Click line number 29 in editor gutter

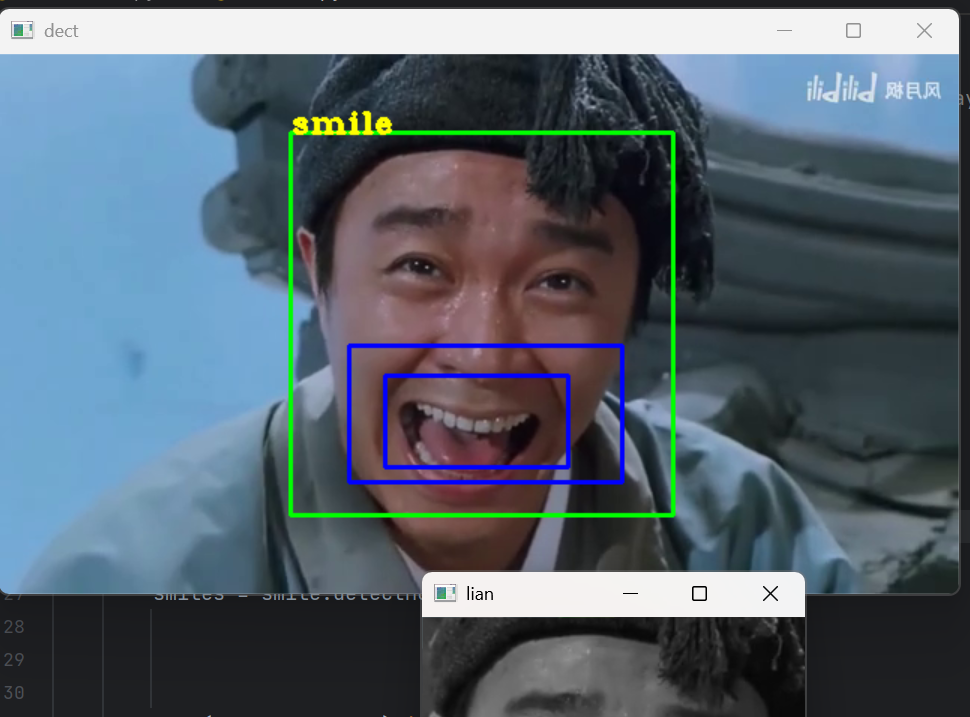tap(14, 659)
